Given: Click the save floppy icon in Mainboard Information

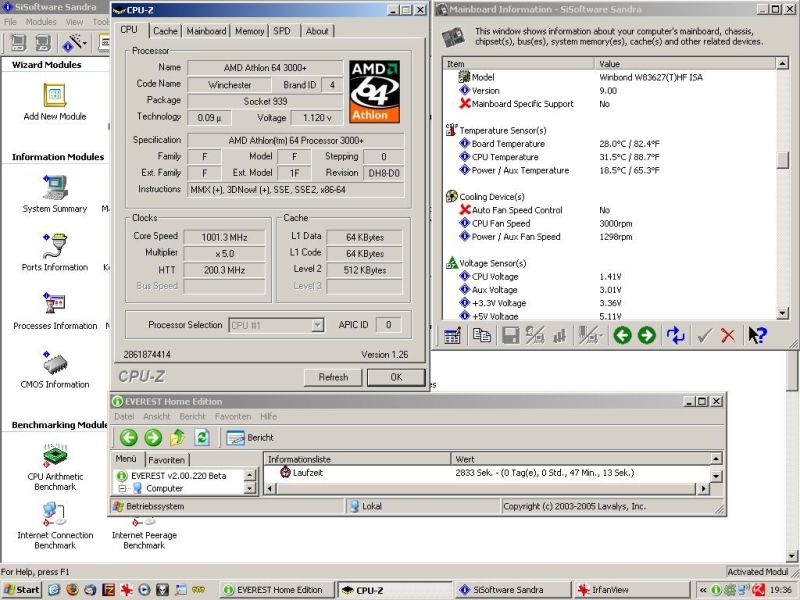Looking at the screenshot, I should click(510, 335).
